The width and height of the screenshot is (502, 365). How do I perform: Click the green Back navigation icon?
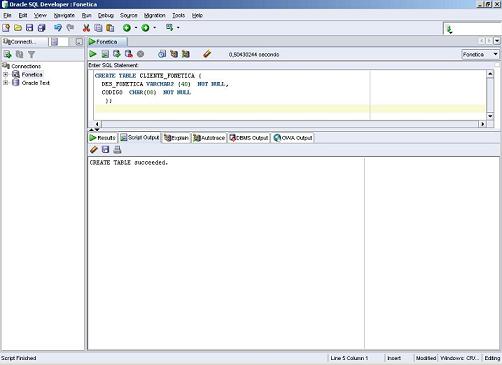[127, 28]
